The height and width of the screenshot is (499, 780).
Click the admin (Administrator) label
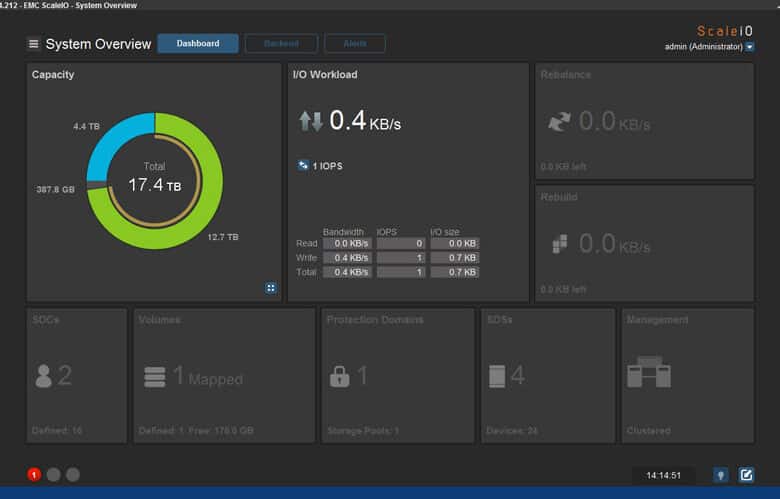703,47
